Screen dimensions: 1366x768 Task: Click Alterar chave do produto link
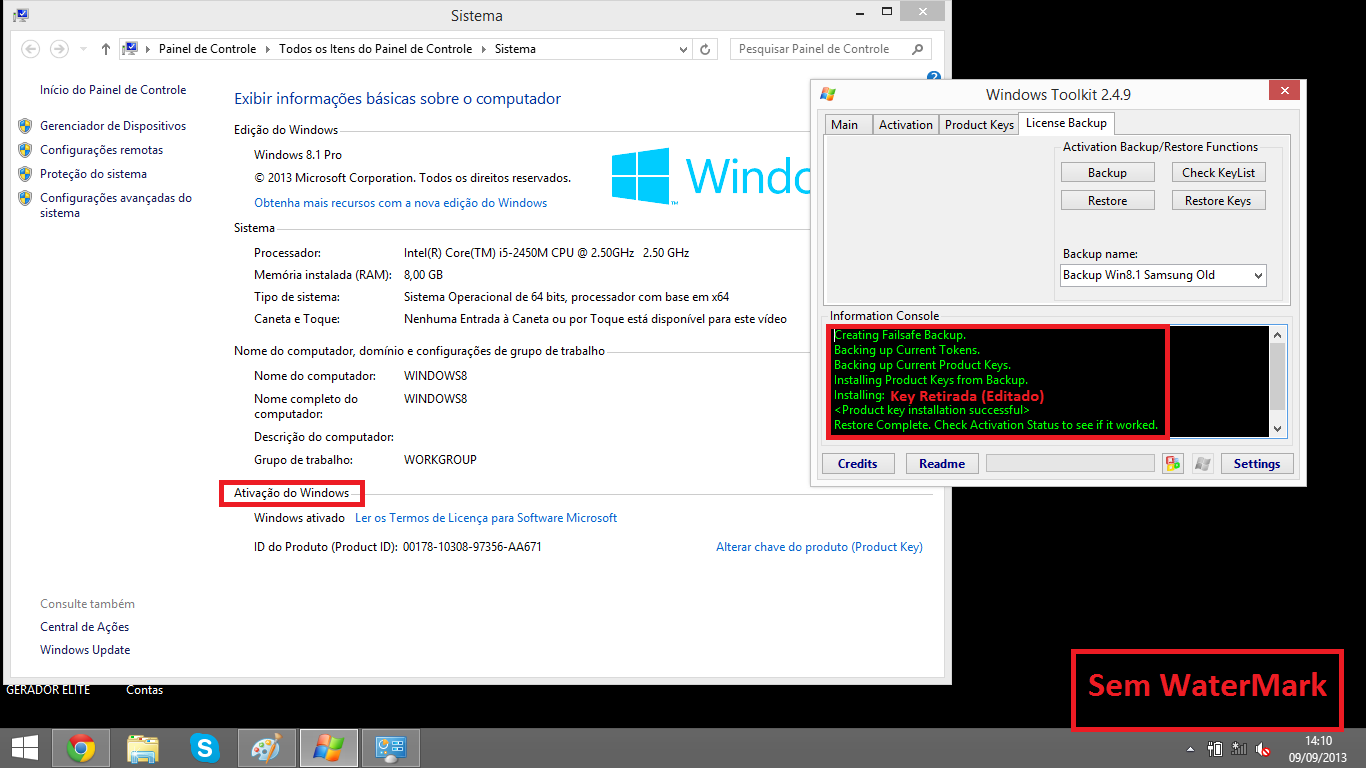pos(819,546)
